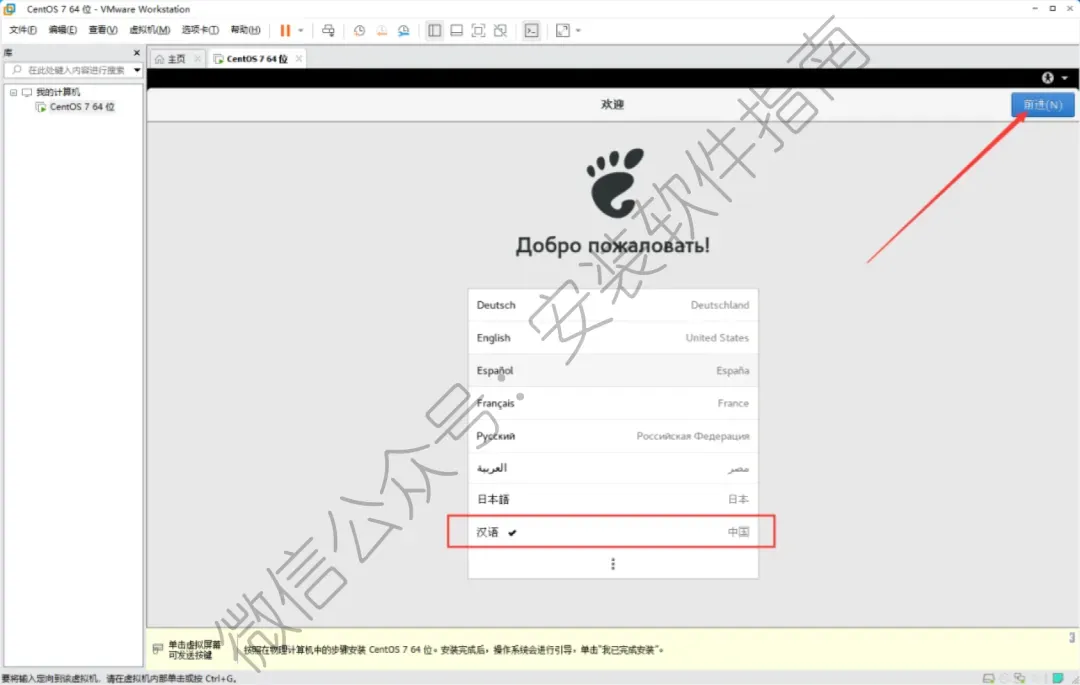Open the snapshot manager
Image resolution: width=1080 pixels, height=685 pixels.
click(404, 30)
